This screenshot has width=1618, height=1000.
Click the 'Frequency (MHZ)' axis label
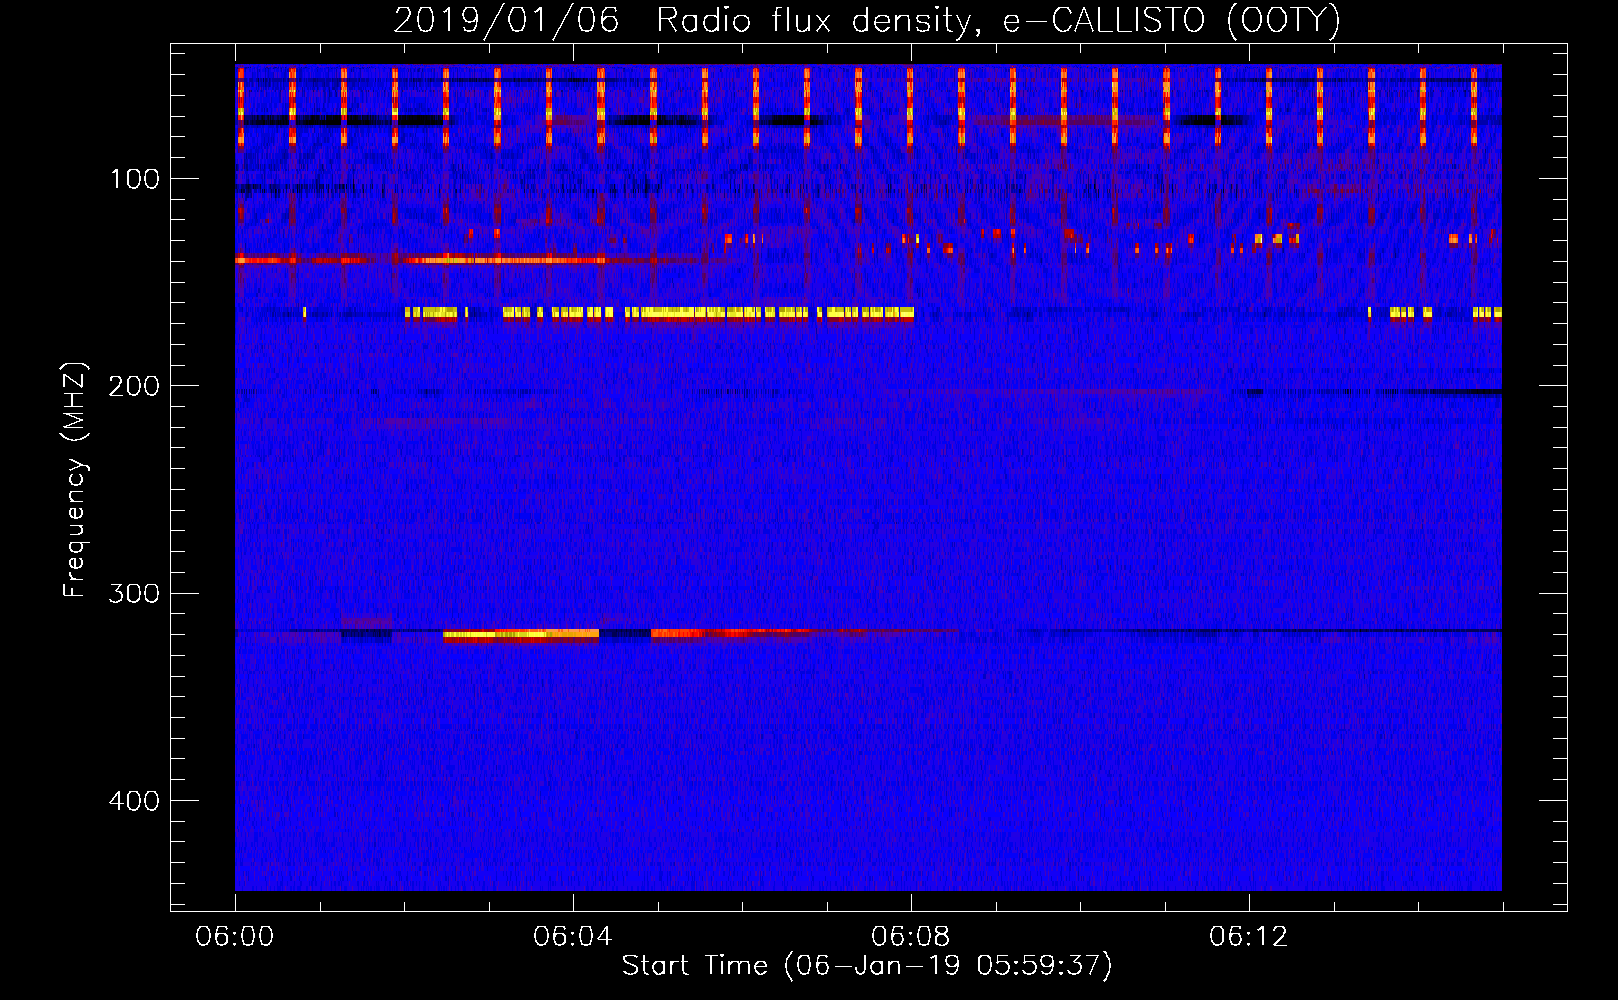tap(75, 480)
